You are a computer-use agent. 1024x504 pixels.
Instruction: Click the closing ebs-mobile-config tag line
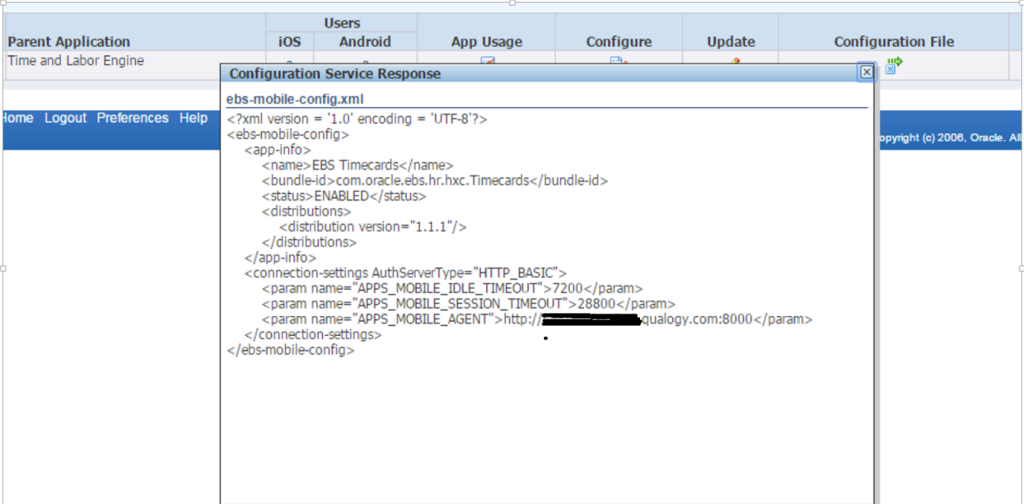pyautogui.click(x=291, y=350)
